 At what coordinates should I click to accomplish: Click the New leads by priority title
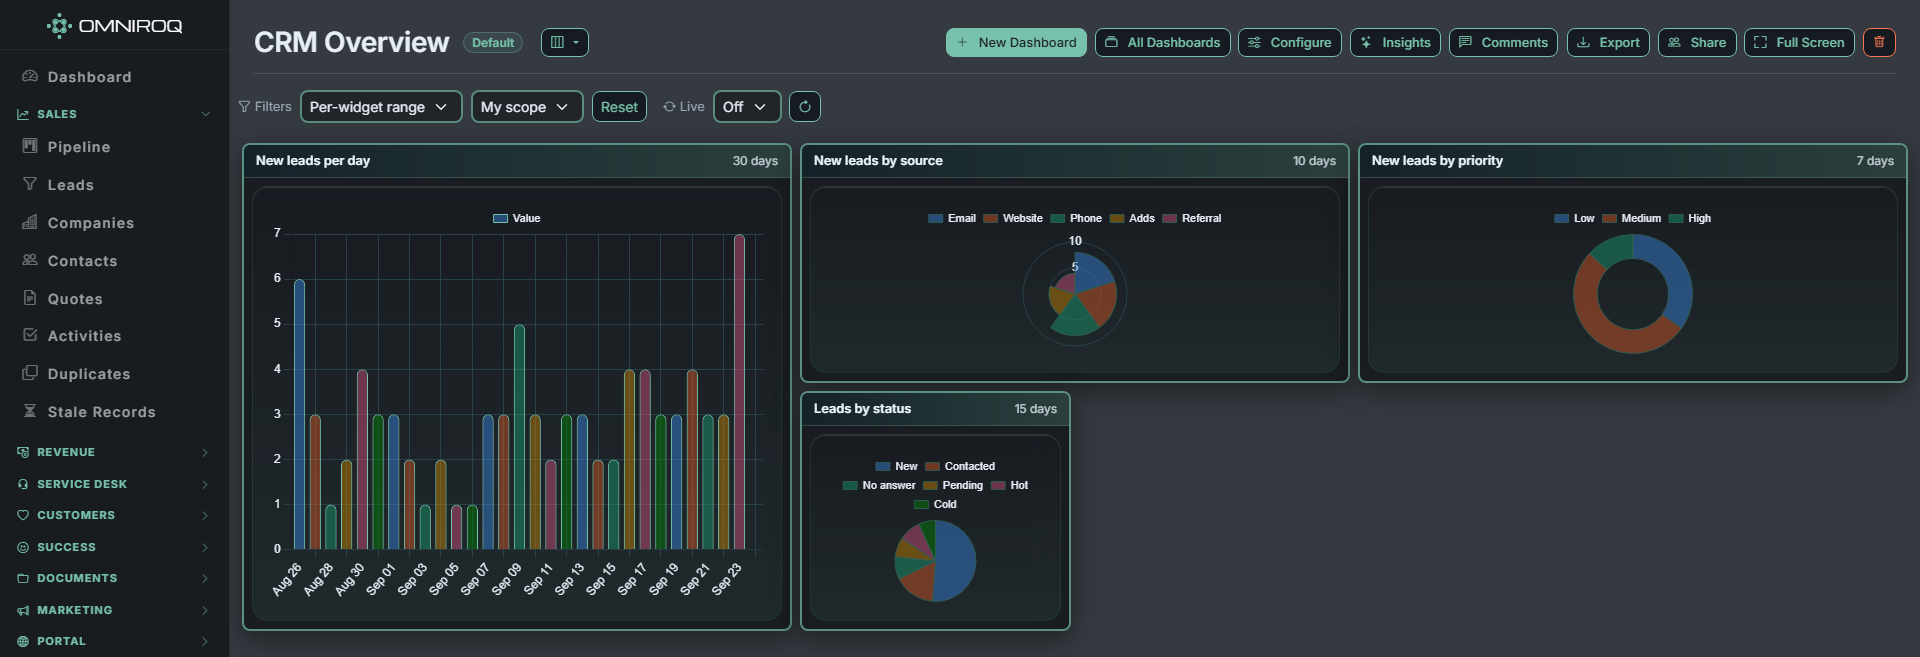(x=1437, y=160)
